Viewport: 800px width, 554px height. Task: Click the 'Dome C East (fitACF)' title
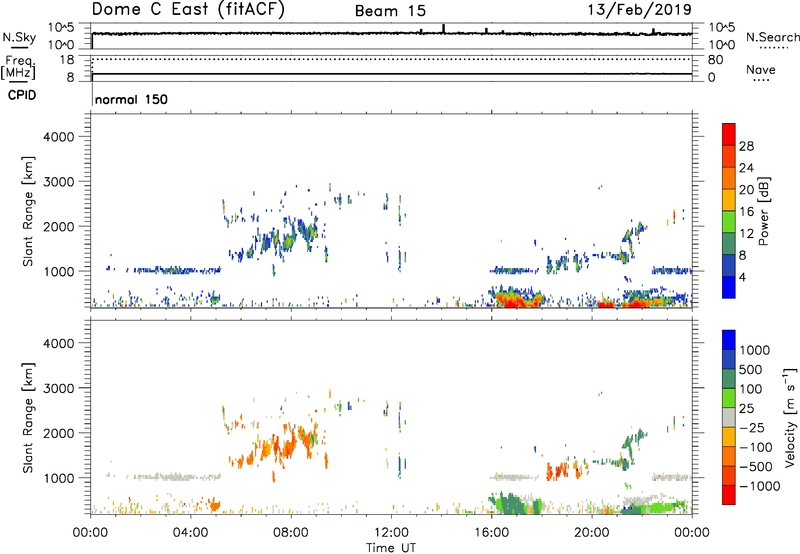point(188,9)
